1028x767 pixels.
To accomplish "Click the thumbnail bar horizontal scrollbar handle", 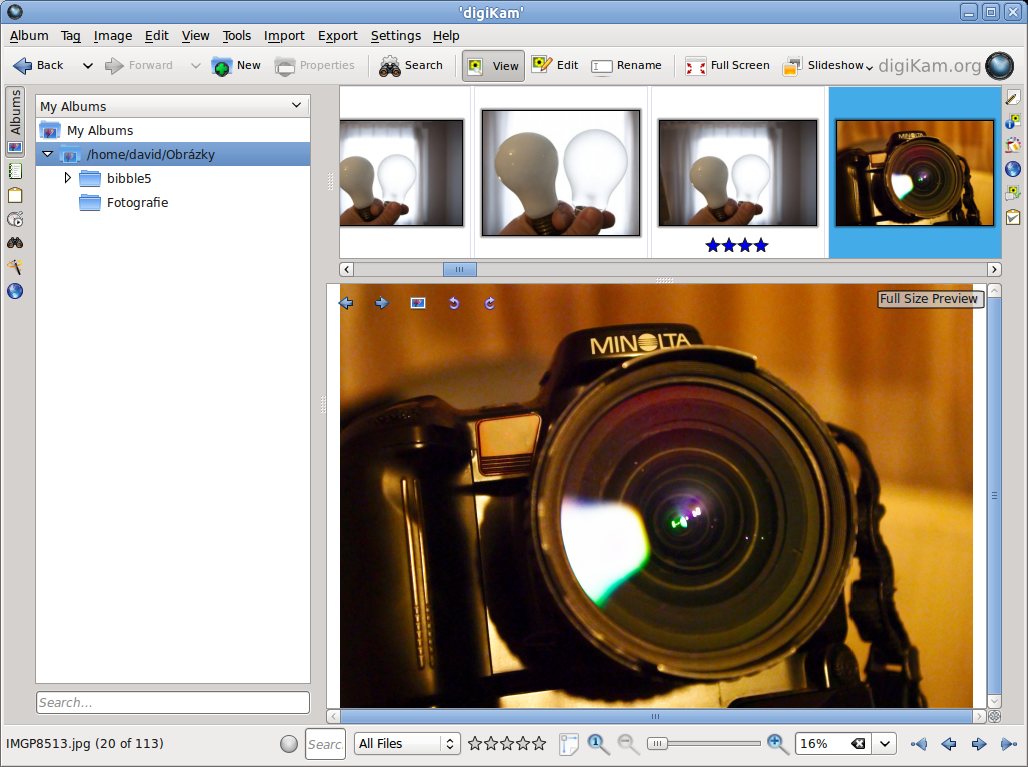I will (x=460, y=269).
